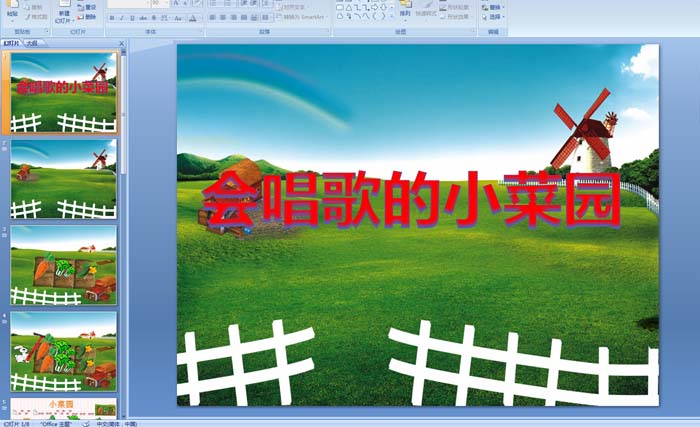Screen dimensions: 700x427
Task: Open the 形状轮廓 shape outline menu
Action: point(454,8)
